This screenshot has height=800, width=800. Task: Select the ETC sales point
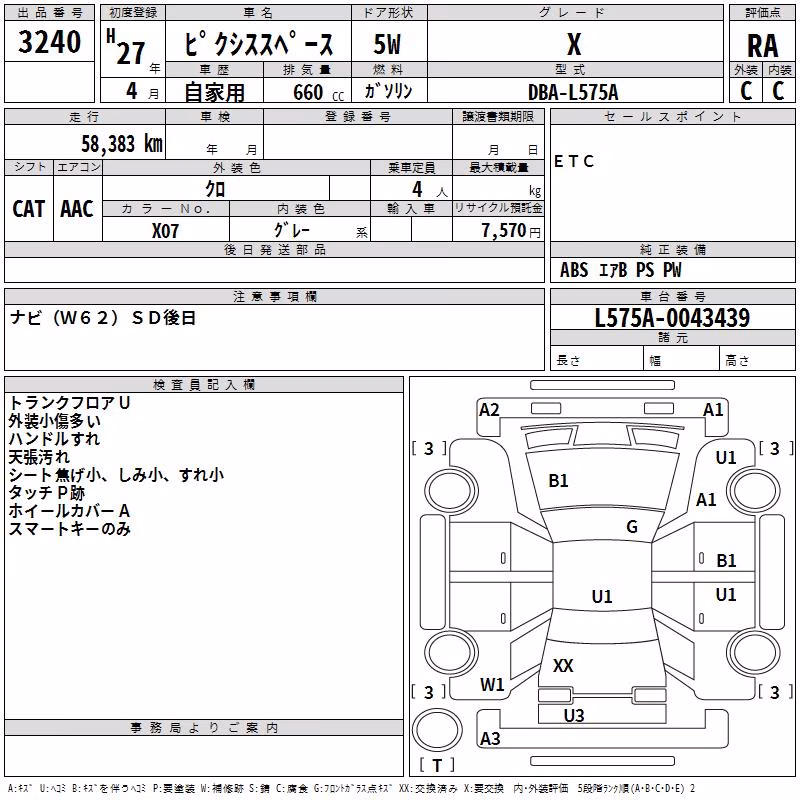click(574, 161)
